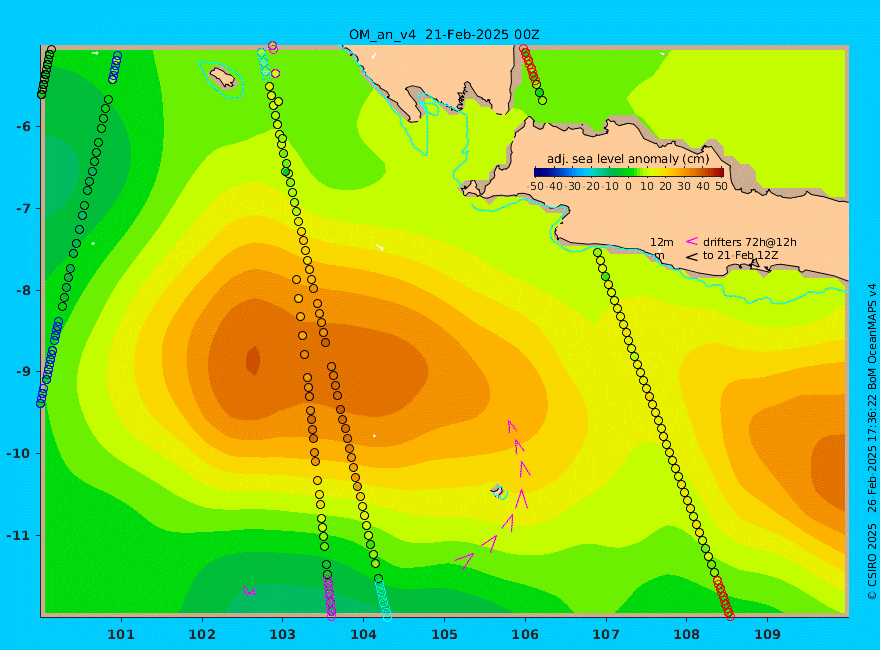Click latitude axis label '-11'
The height and width of the screenshot is (650, 880).
point(19,535)
